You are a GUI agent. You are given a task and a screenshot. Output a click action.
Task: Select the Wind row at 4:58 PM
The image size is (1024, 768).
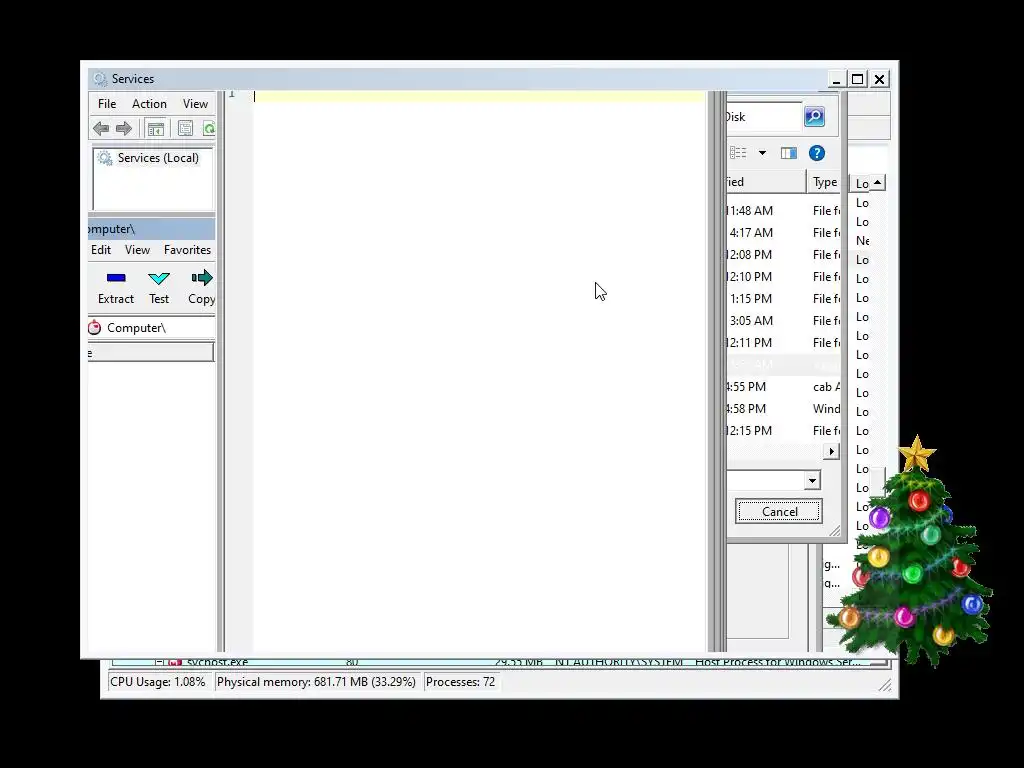point(784,409)
